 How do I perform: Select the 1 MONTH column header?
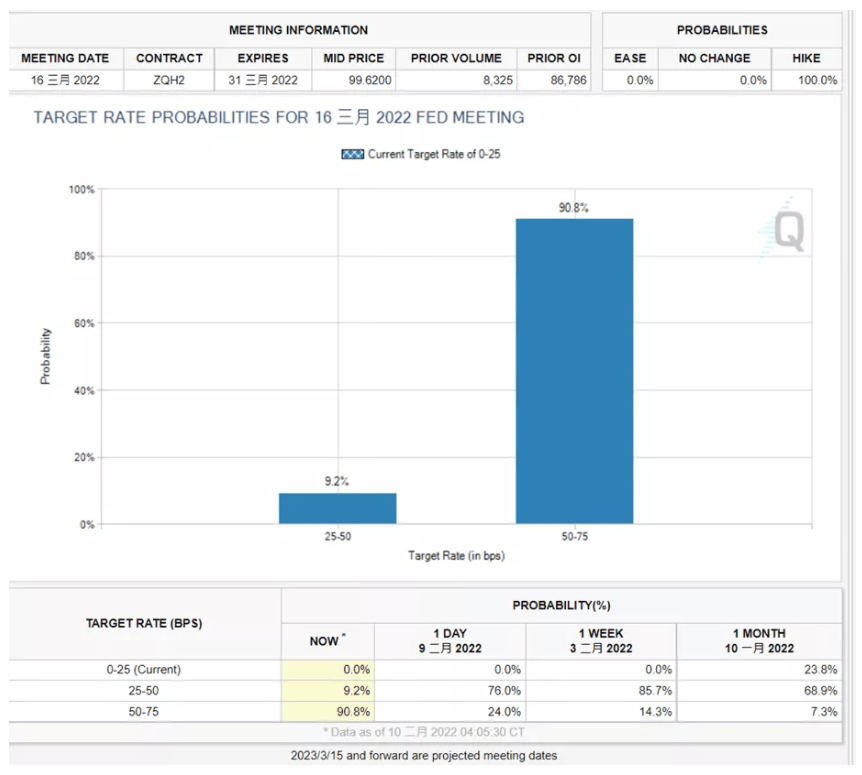click(759, 641)
